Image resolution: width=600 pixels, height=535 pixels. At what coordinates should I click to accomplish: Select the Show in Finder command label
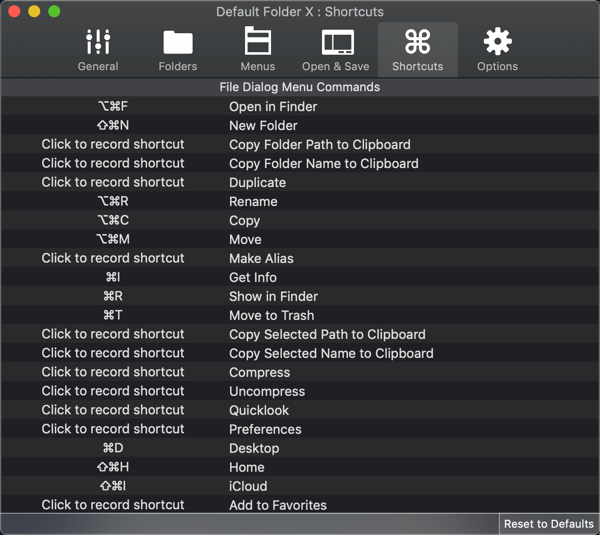pyautogui.click(x=274, y=297)
